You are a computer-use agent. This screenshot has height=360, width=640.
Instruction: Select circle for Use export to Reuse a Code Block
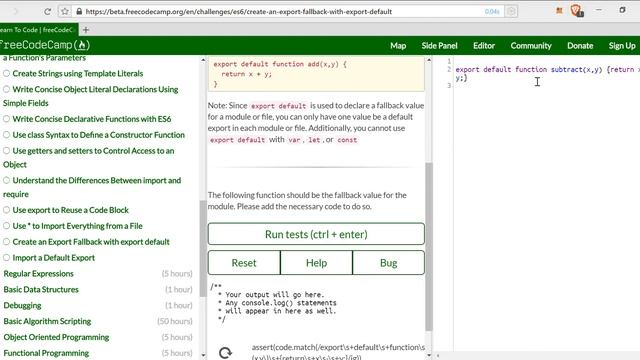[6, 210]
